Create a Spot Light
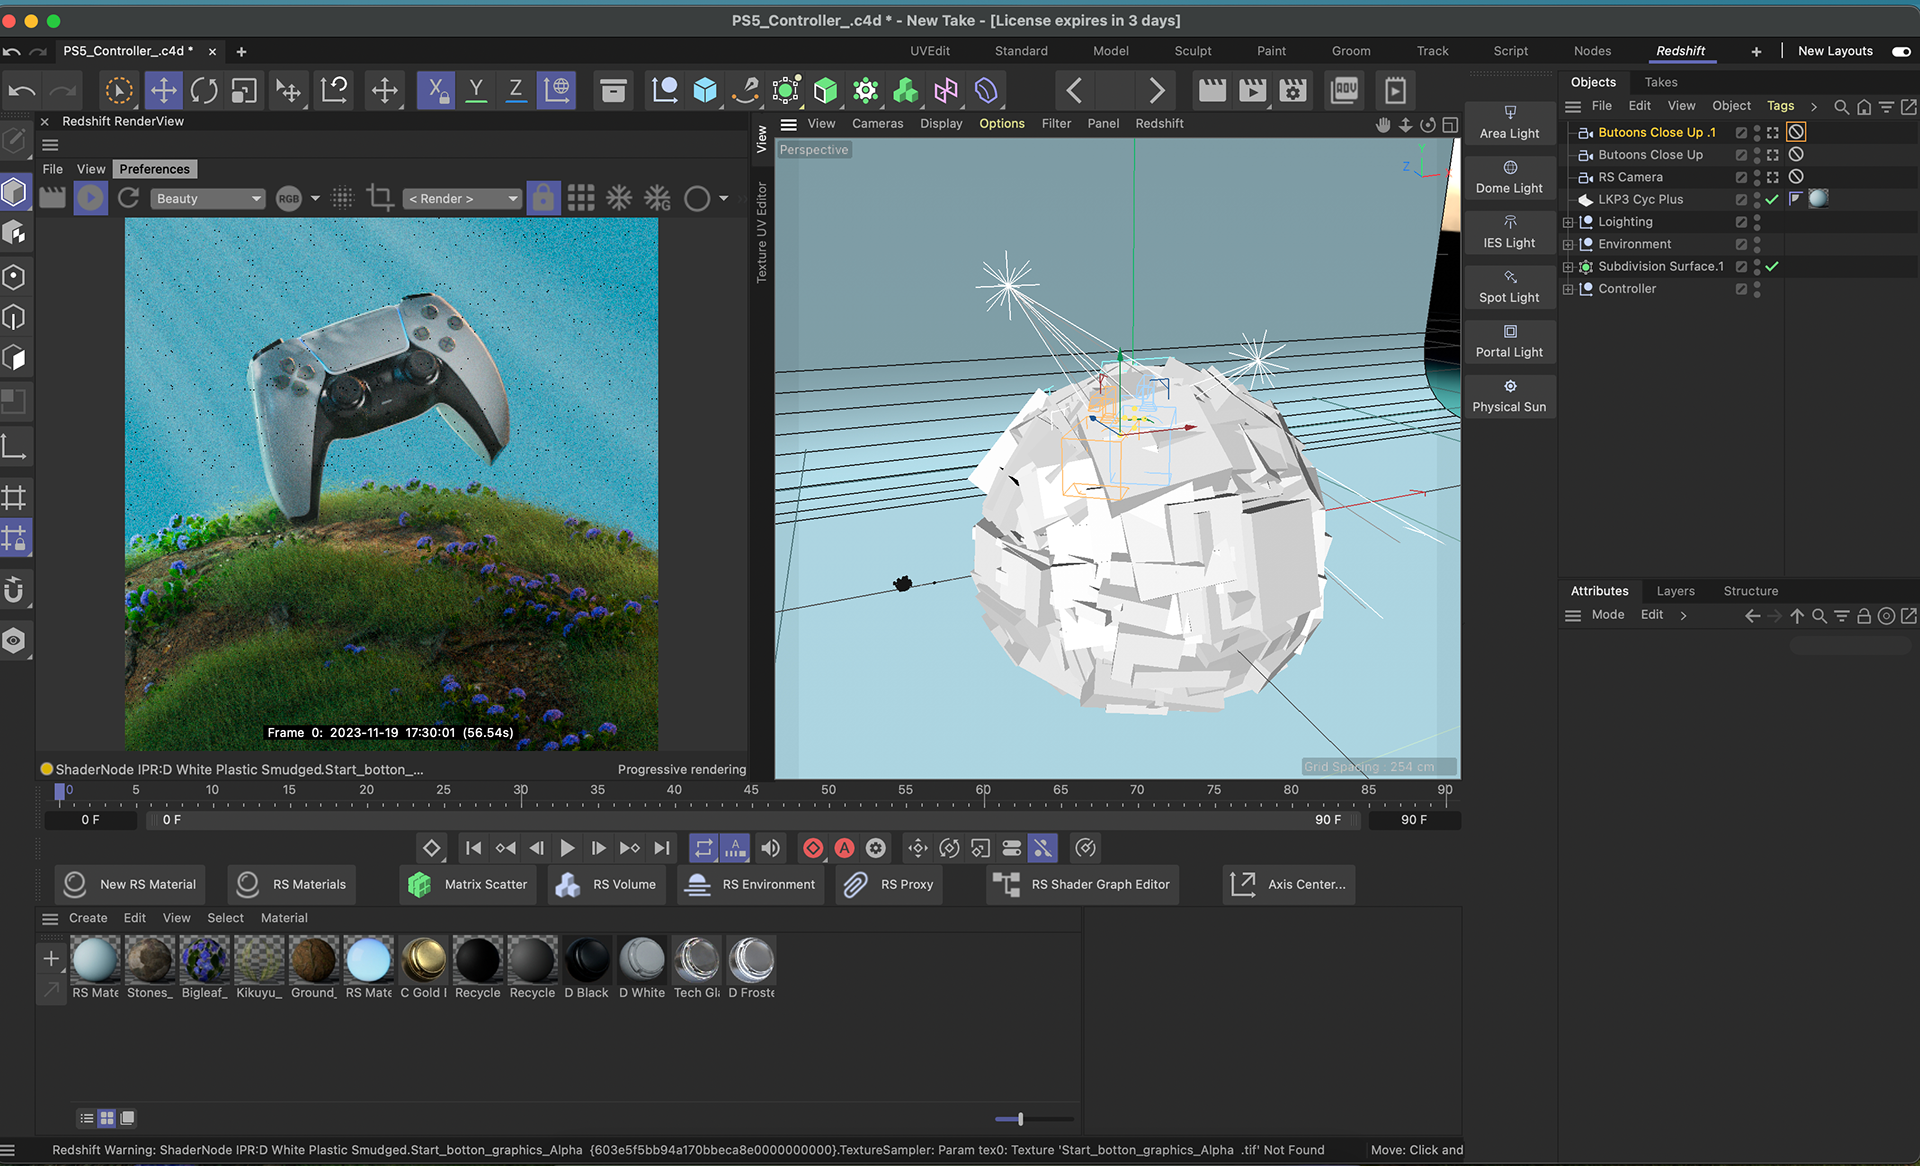Image resolution: width=1920 pixels, height=1166 pixels. 1509,287
